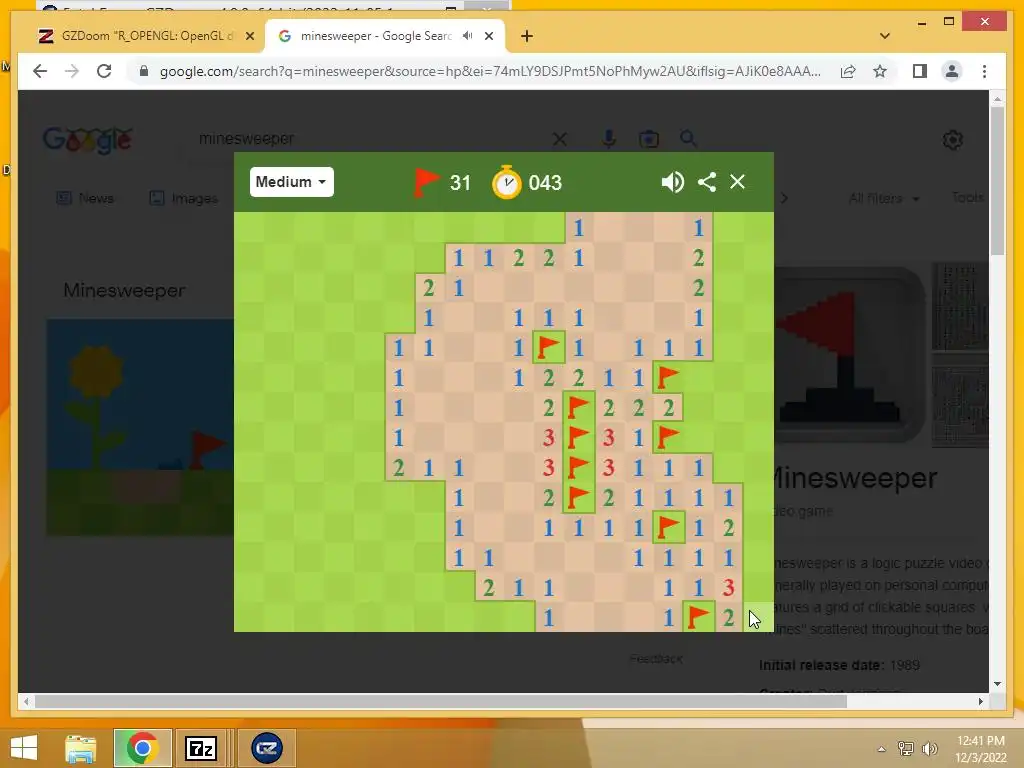The height and width of the screenshot is (768, 1024).
Task: Reload the page
Action: (104, 71)
